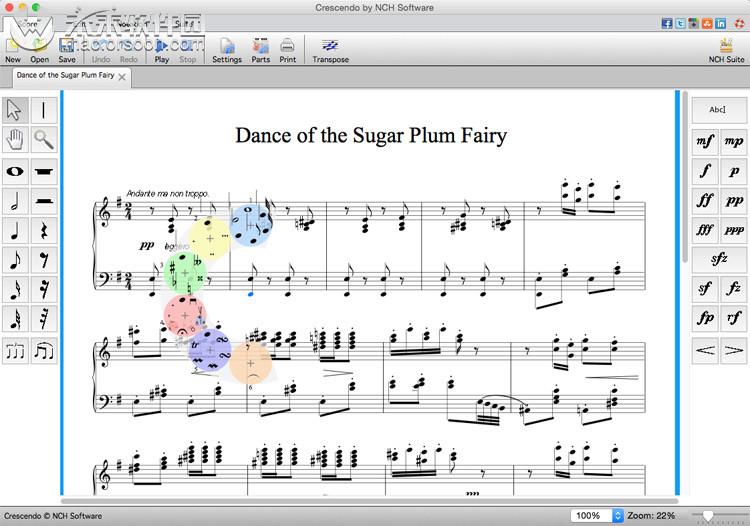Insert the fp dynamic marking

[705, 318]
